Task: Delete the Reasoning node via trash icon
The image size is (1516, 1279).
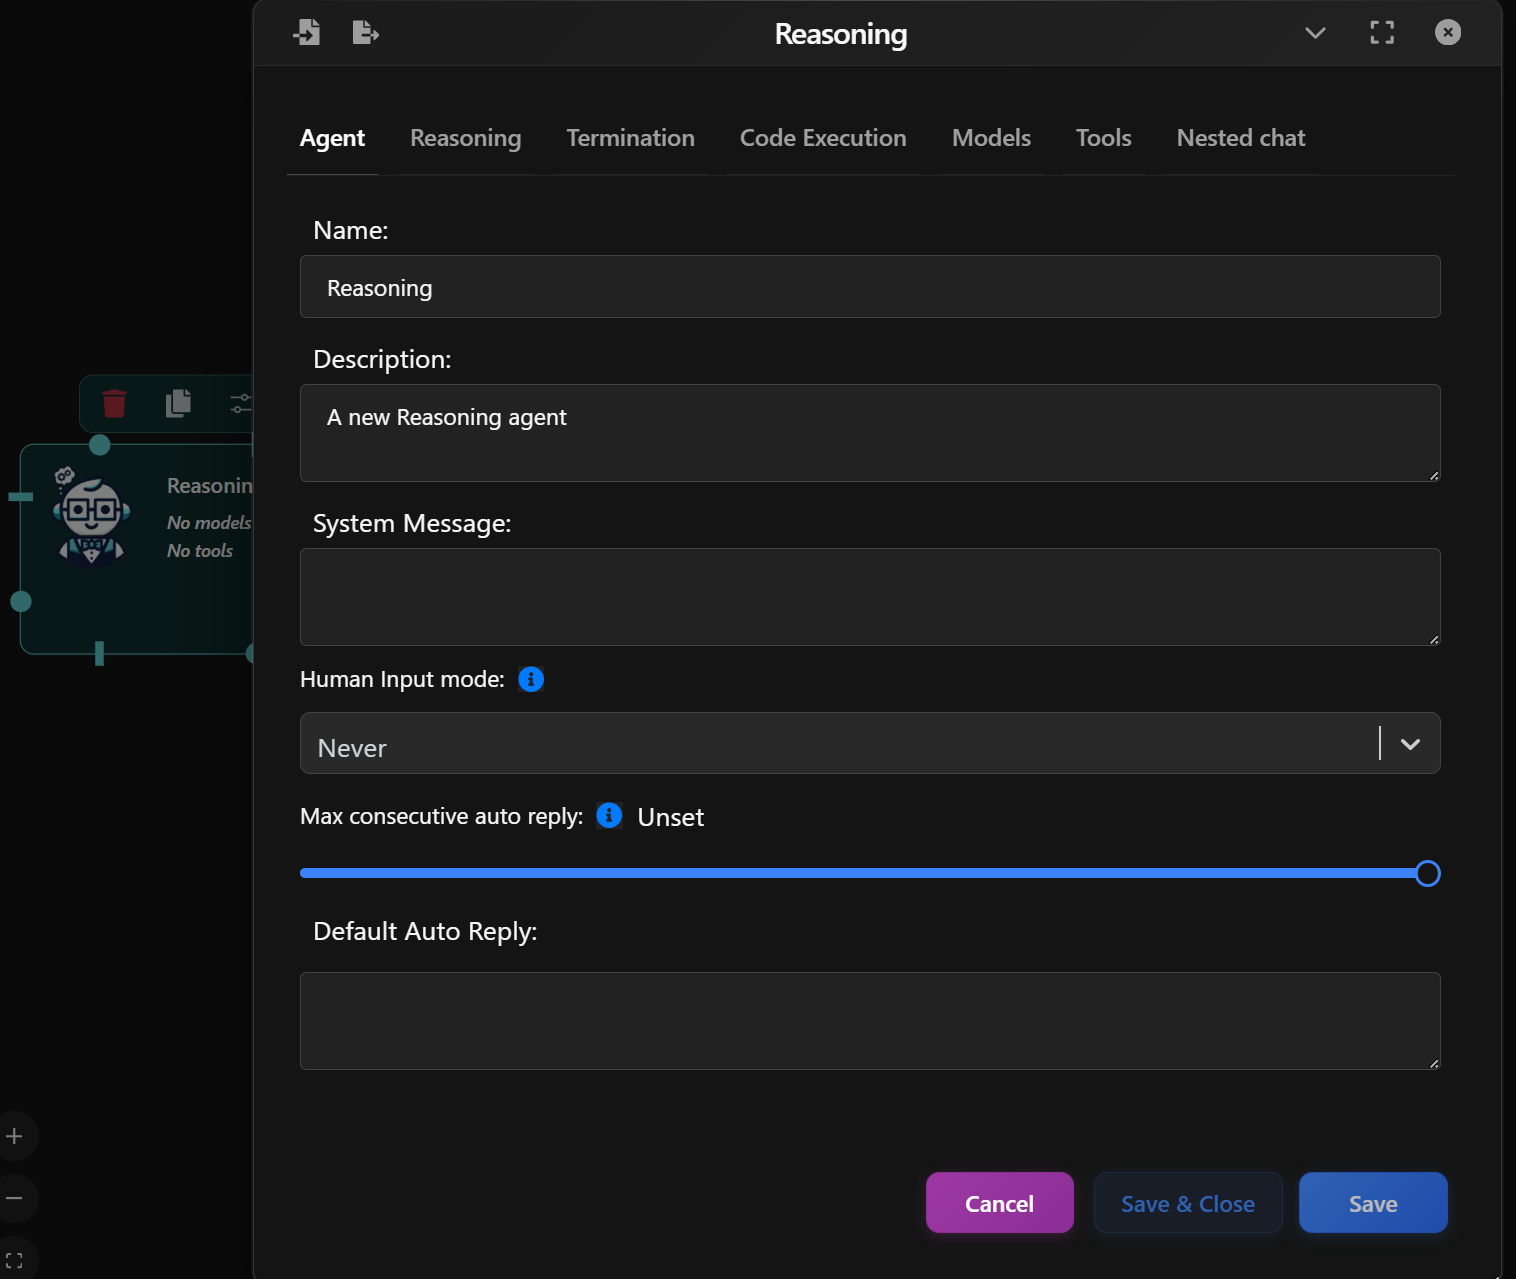Action: 113,403
